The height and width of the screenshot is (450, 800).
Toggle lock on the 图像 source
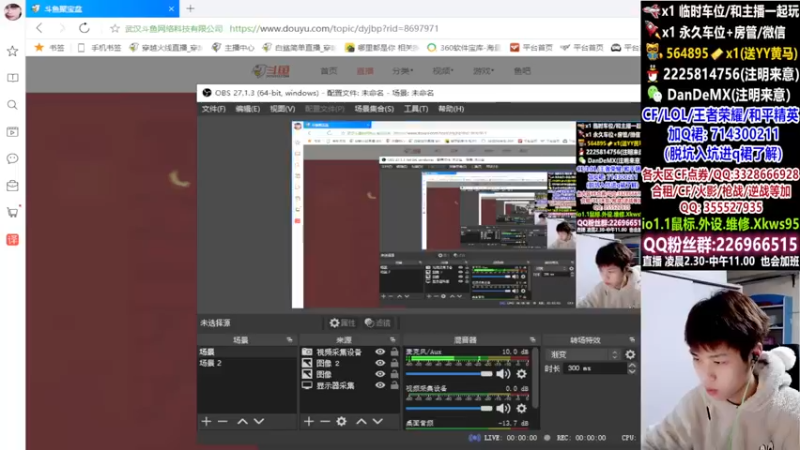[x=394, y=374]
